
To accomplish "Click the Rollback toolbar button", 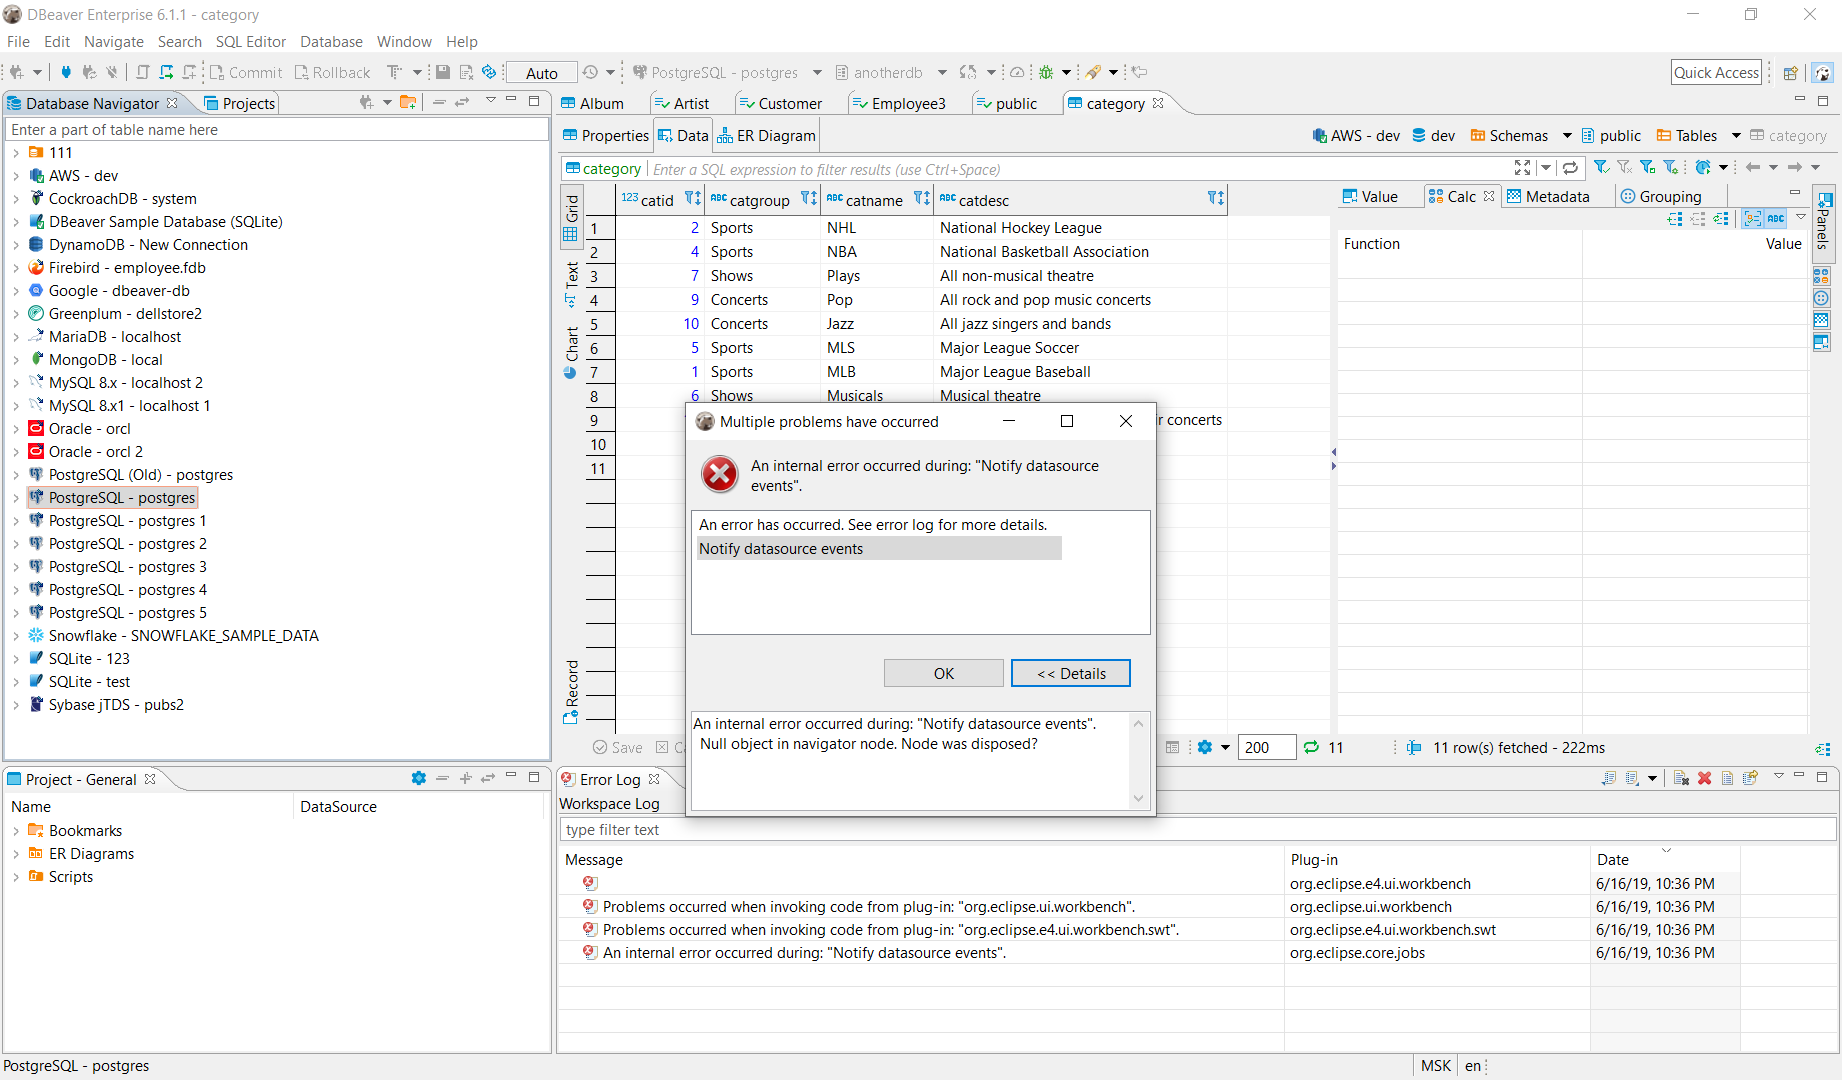I will point(332,72).
